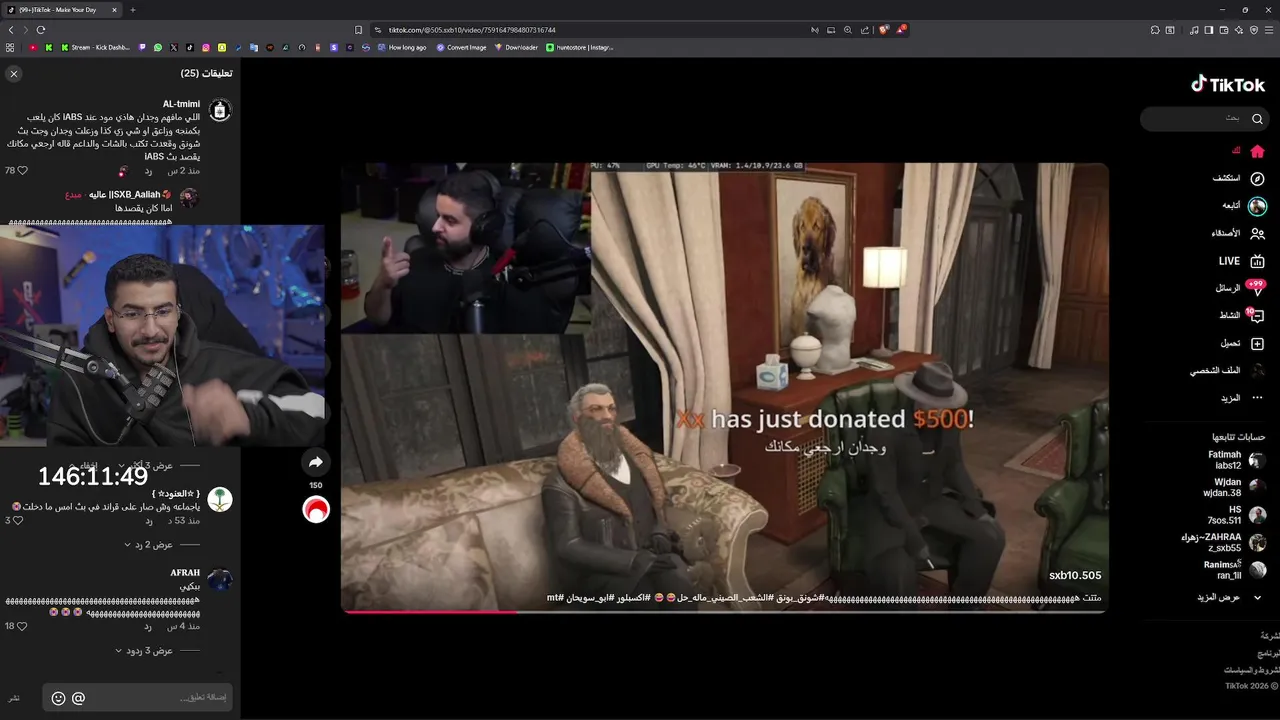Open the Friends icon in sidebar
1280x720 pixels.
[1257, 233]
